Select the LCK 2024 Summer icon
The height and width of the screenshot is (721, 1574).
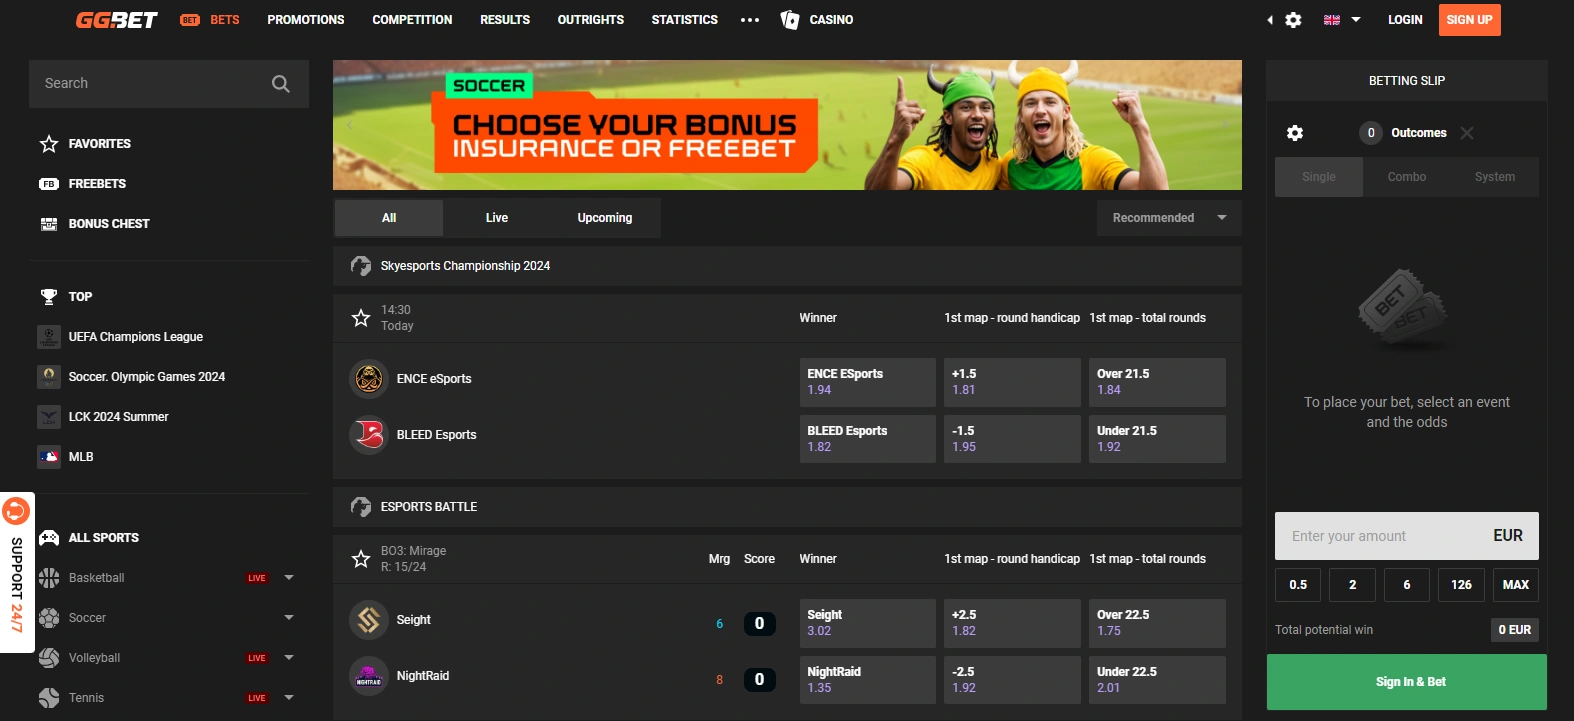(49, 417)
